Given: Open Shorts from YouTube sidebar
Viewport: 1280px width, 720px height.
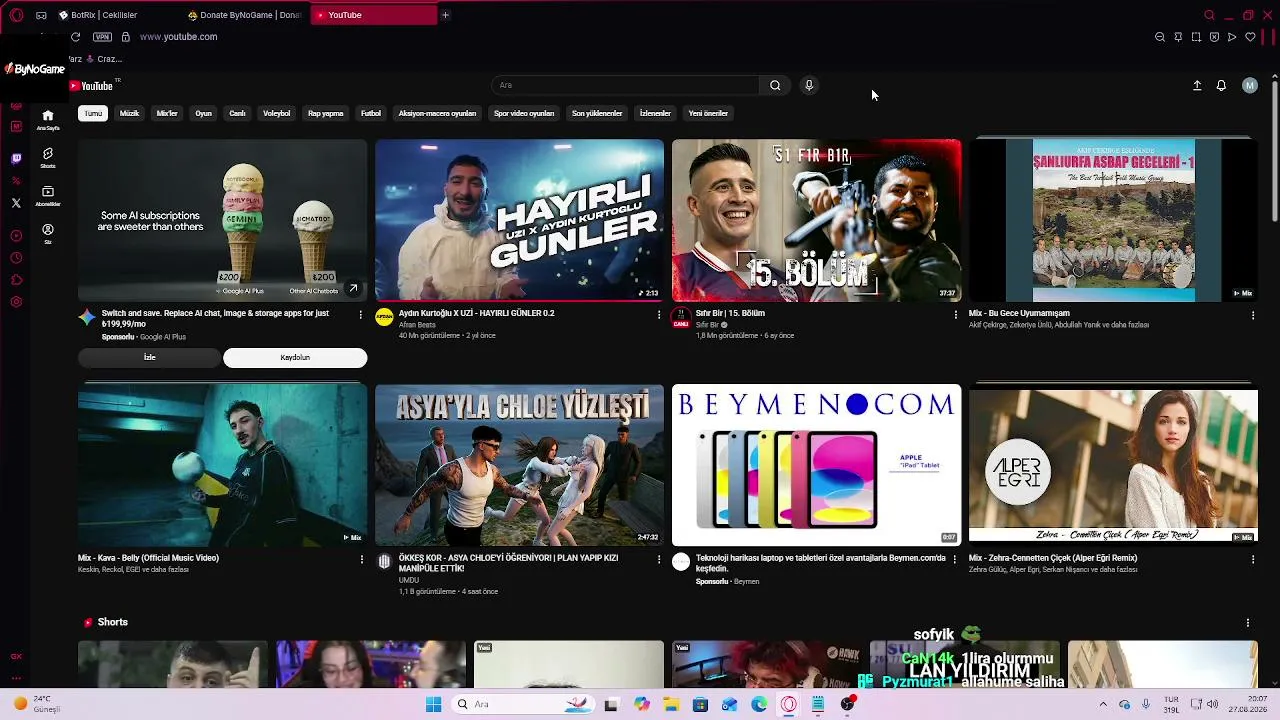Looking at the screenshot, I should tap(47, 158).
